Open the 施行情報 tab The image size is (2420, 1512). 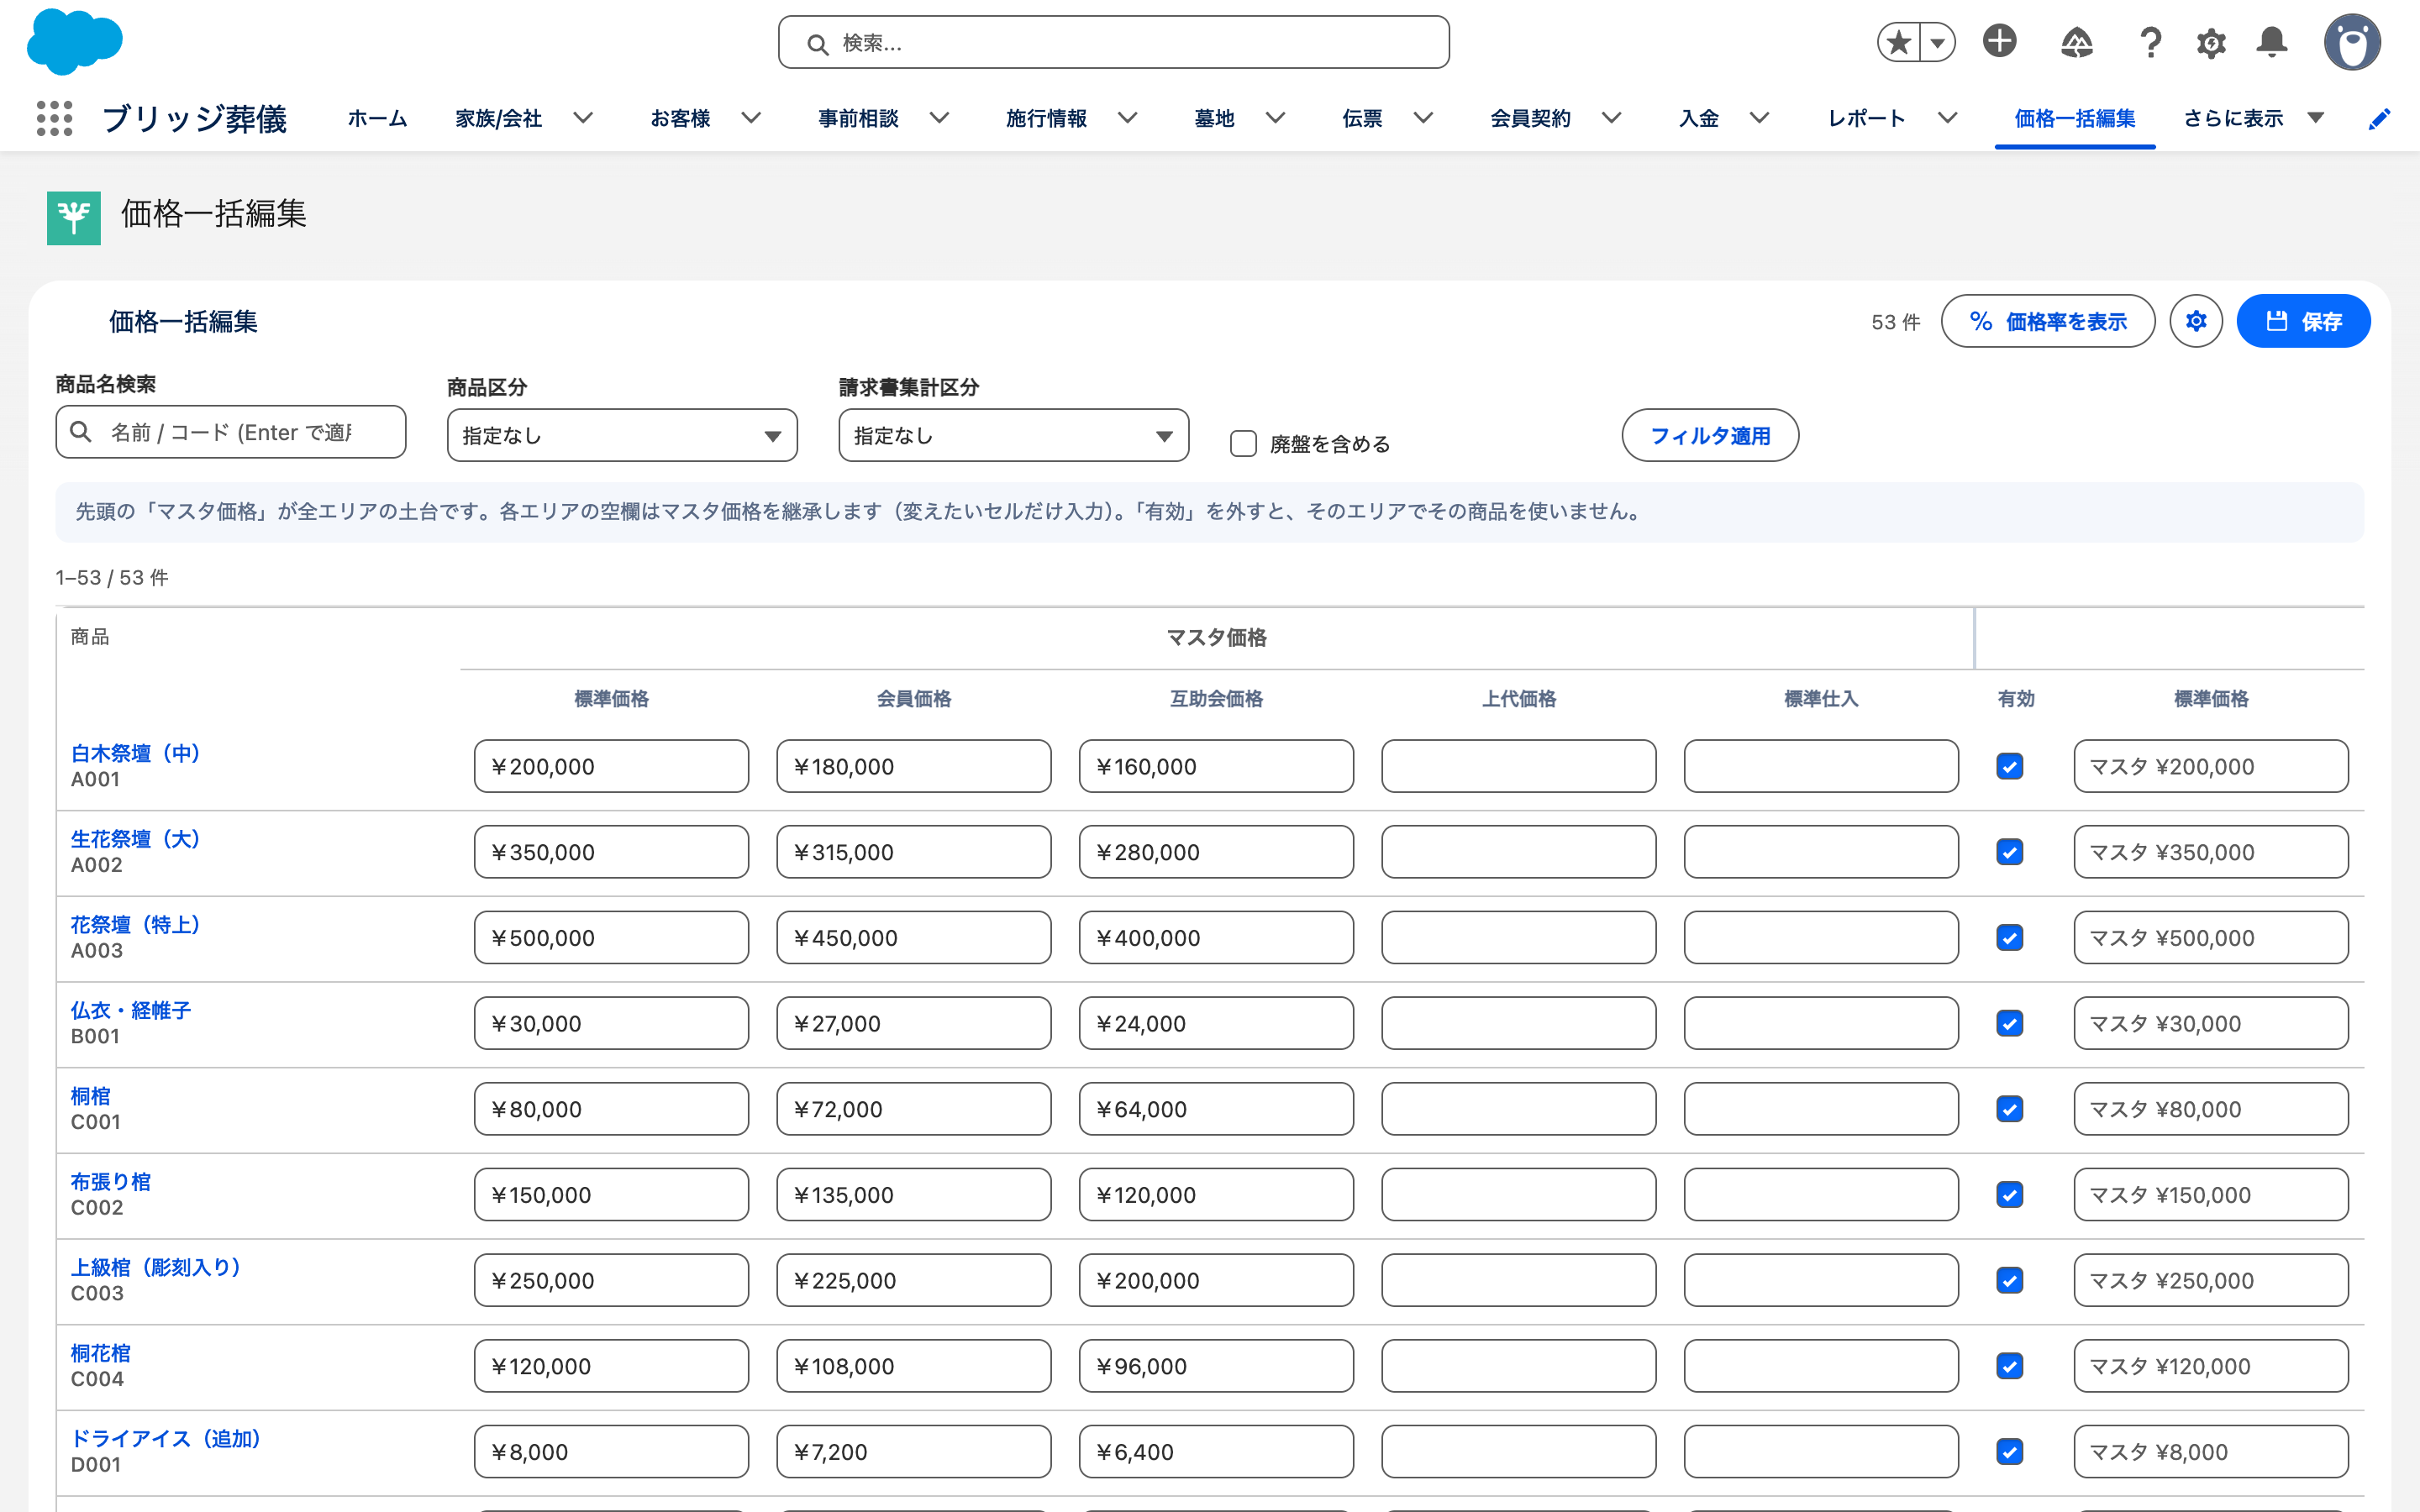click(1046, 118)
